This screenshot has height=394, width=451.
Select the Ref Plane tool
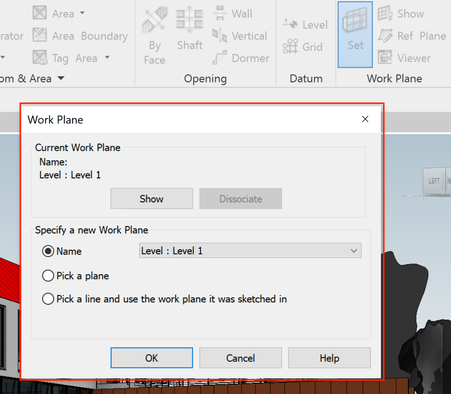coord(412,36)
